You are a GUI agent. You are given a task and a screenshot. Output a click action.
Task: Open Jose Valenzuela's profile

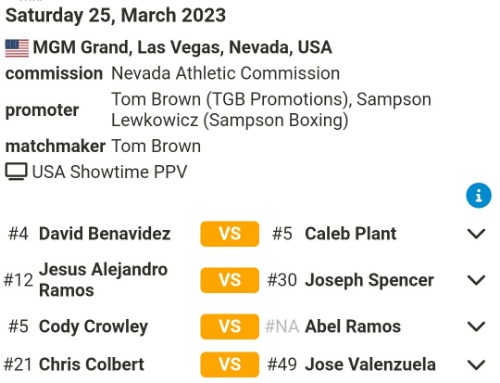click(370, 364)
